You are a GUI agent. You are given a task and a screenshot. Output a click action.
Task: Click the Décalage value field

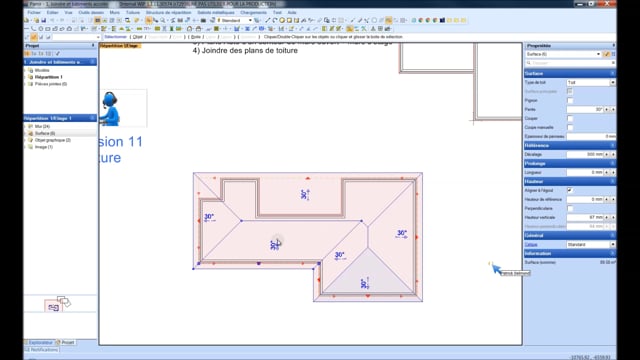point(585,155)
